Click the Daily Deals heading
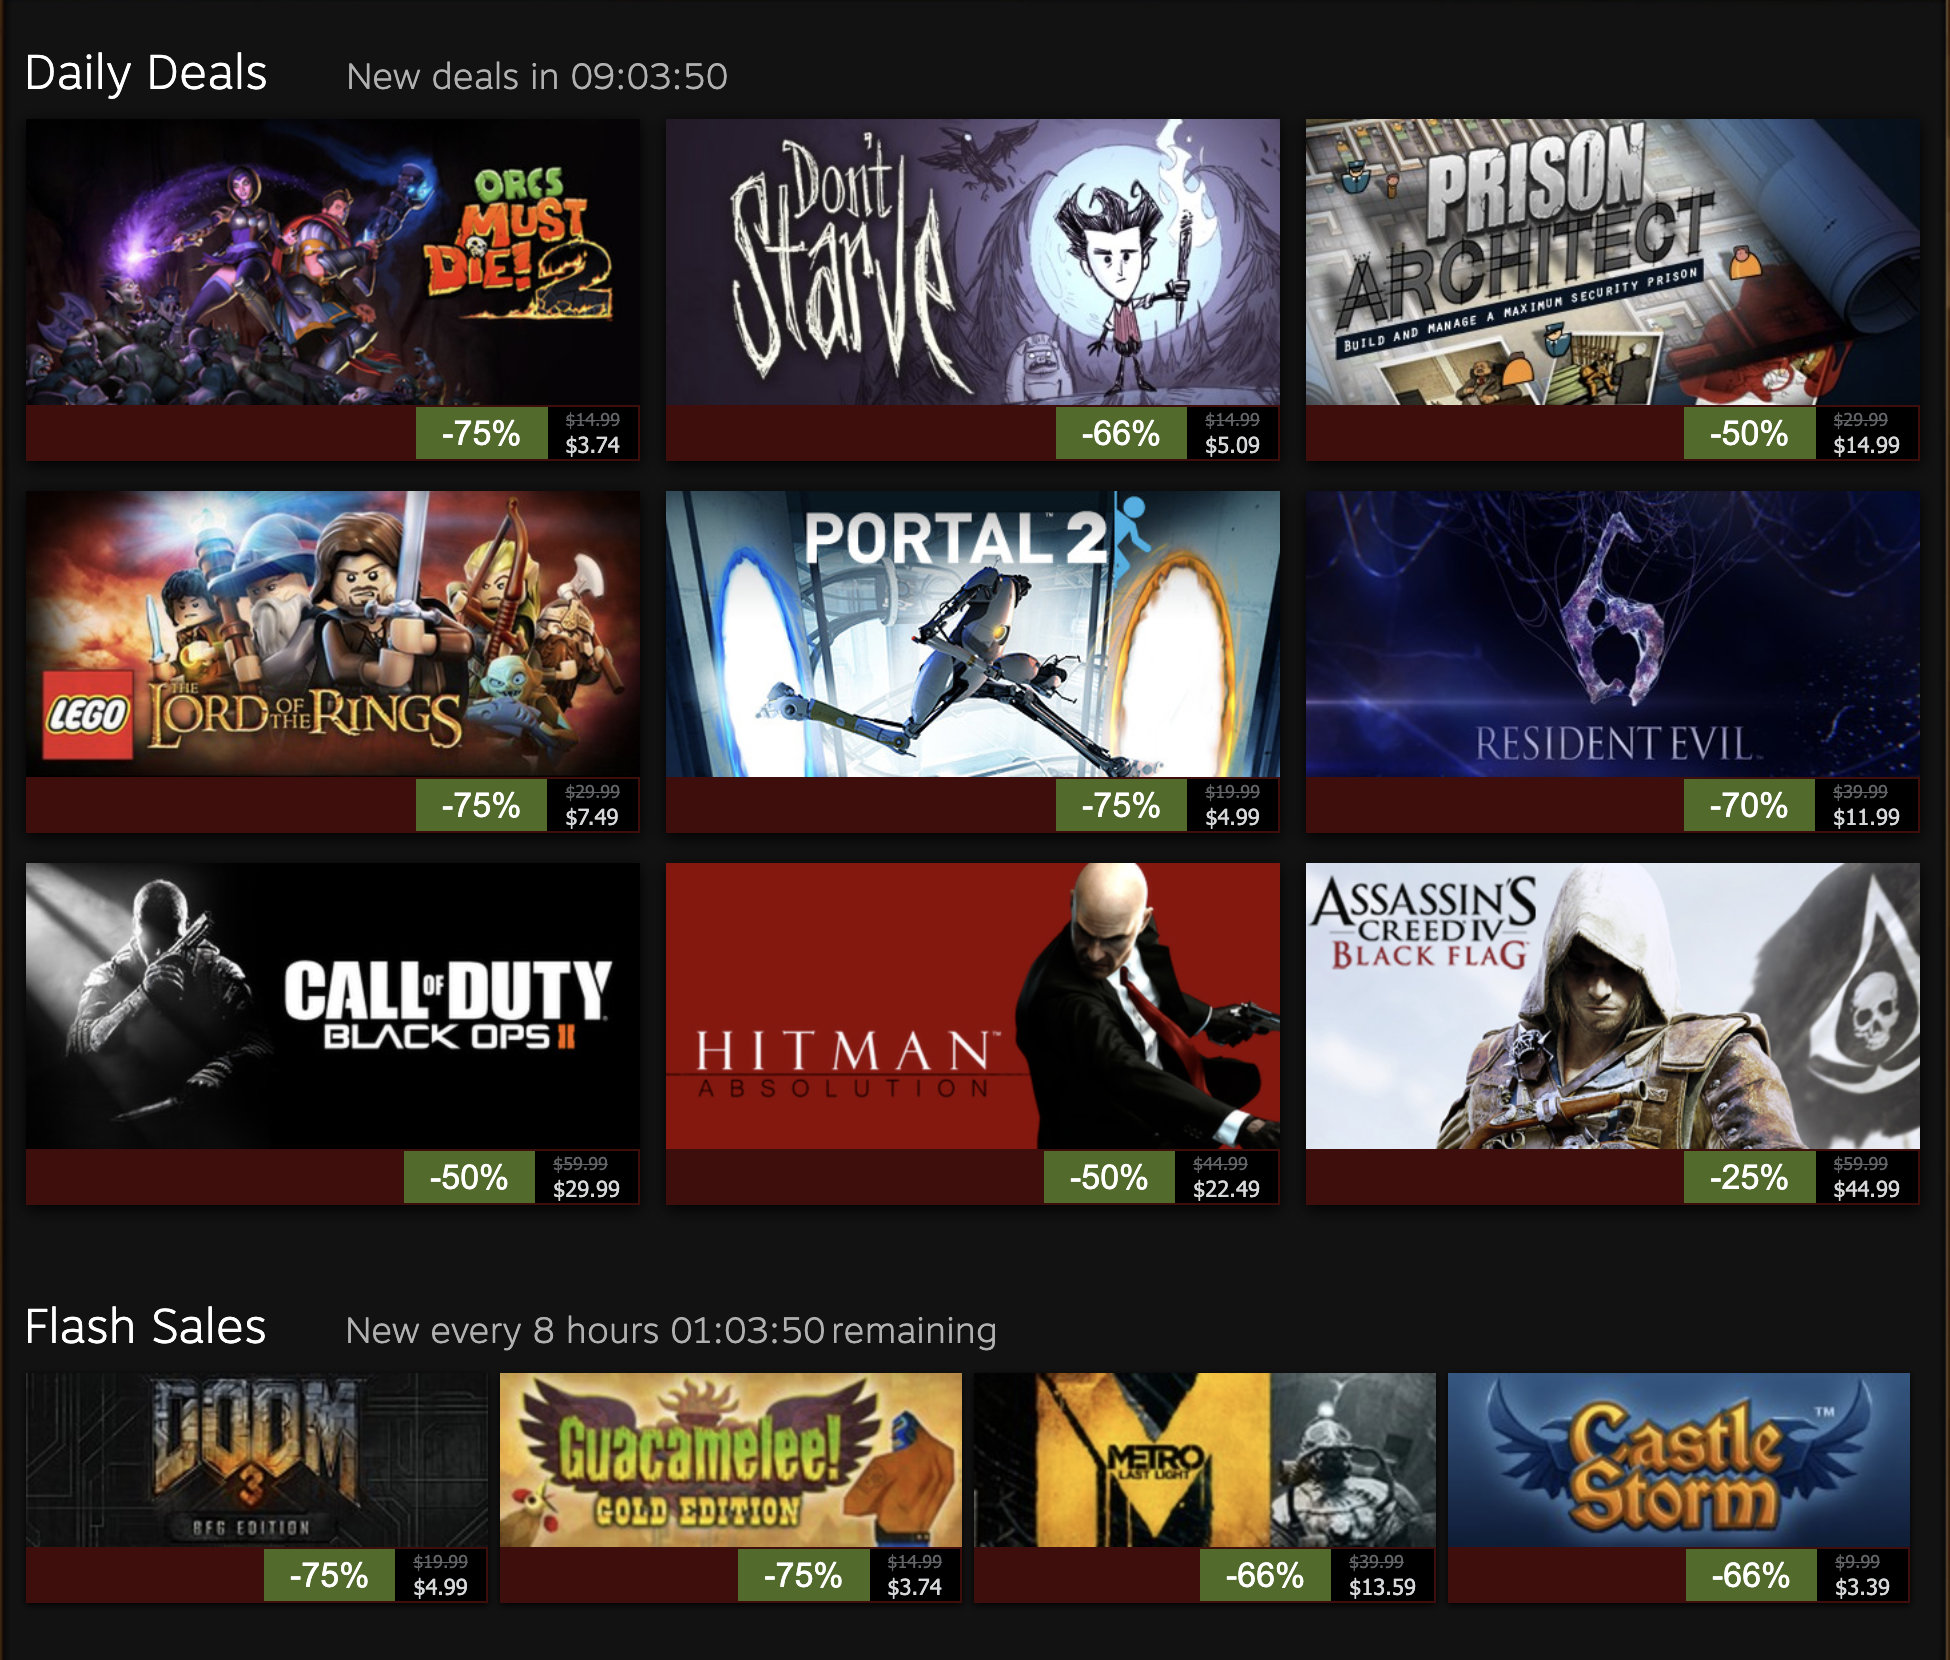1950x1660 pixels. click(x=146, y=73)
